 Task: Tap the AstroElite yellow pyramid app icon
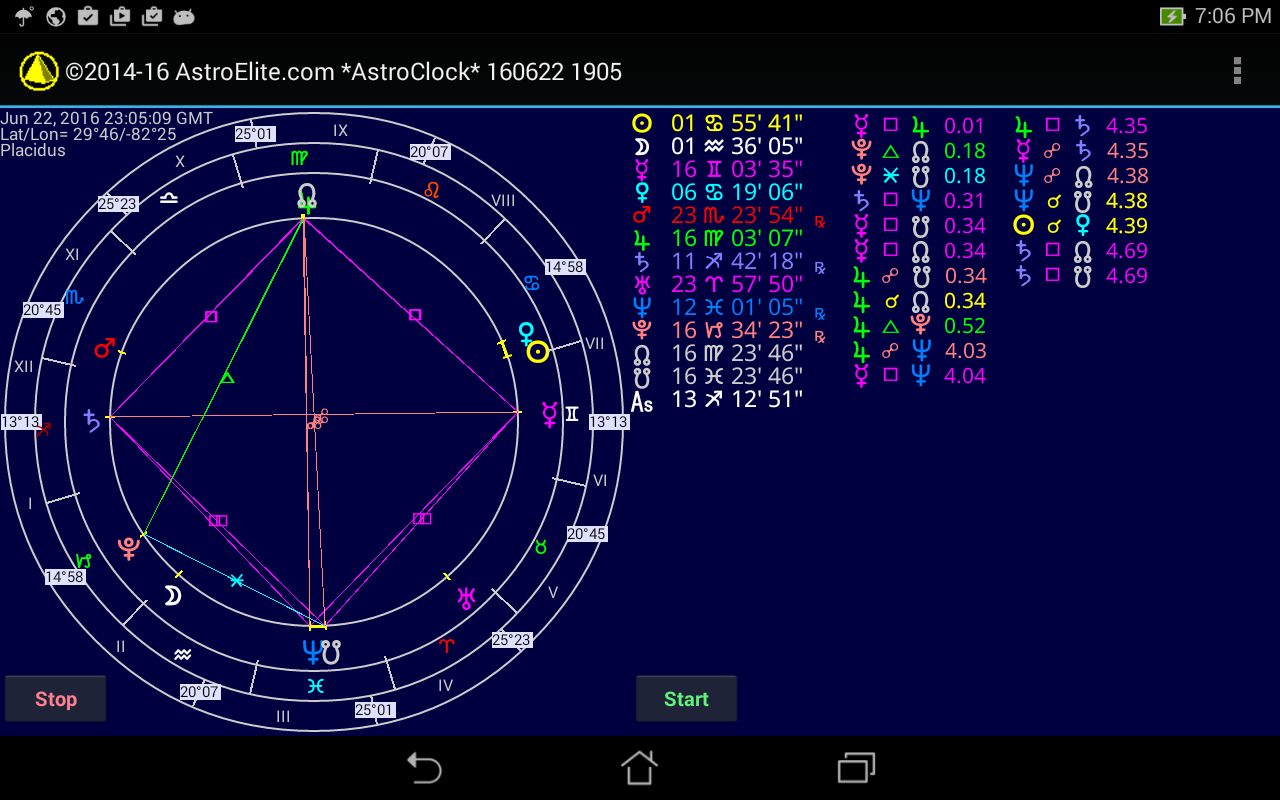point(39,71)
